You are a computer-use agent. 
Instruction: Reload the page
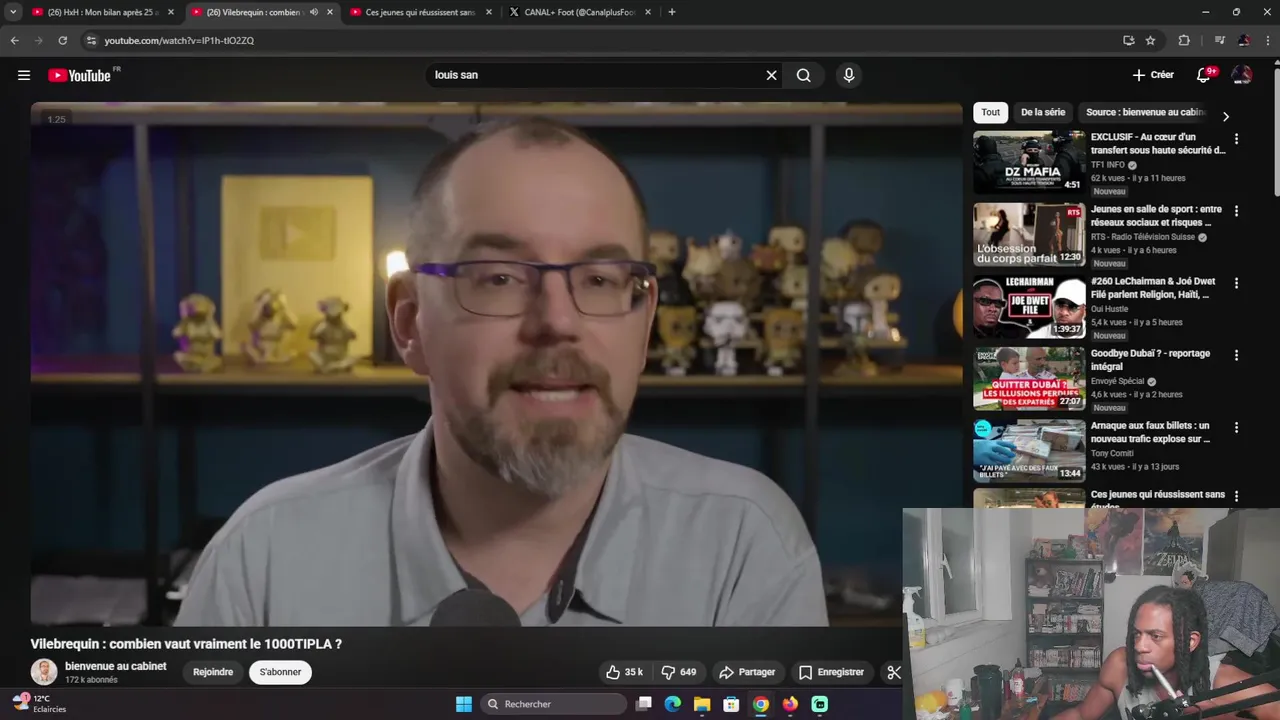62,40
